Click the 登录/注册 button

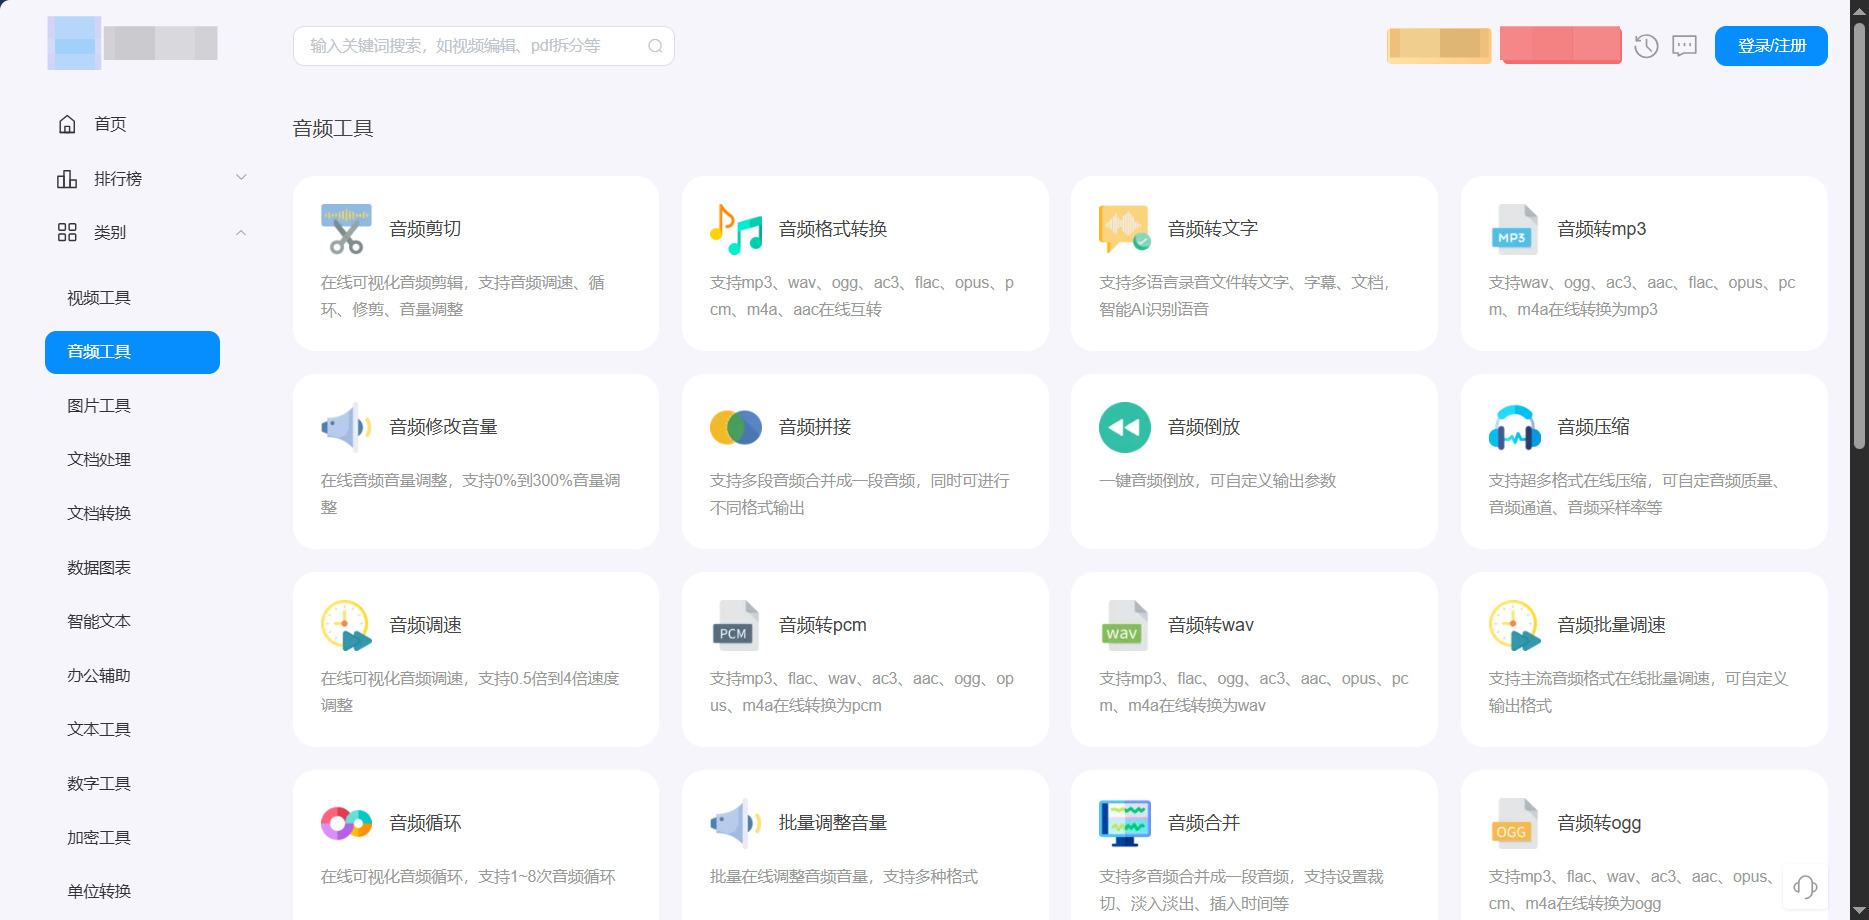point(1771,46)
